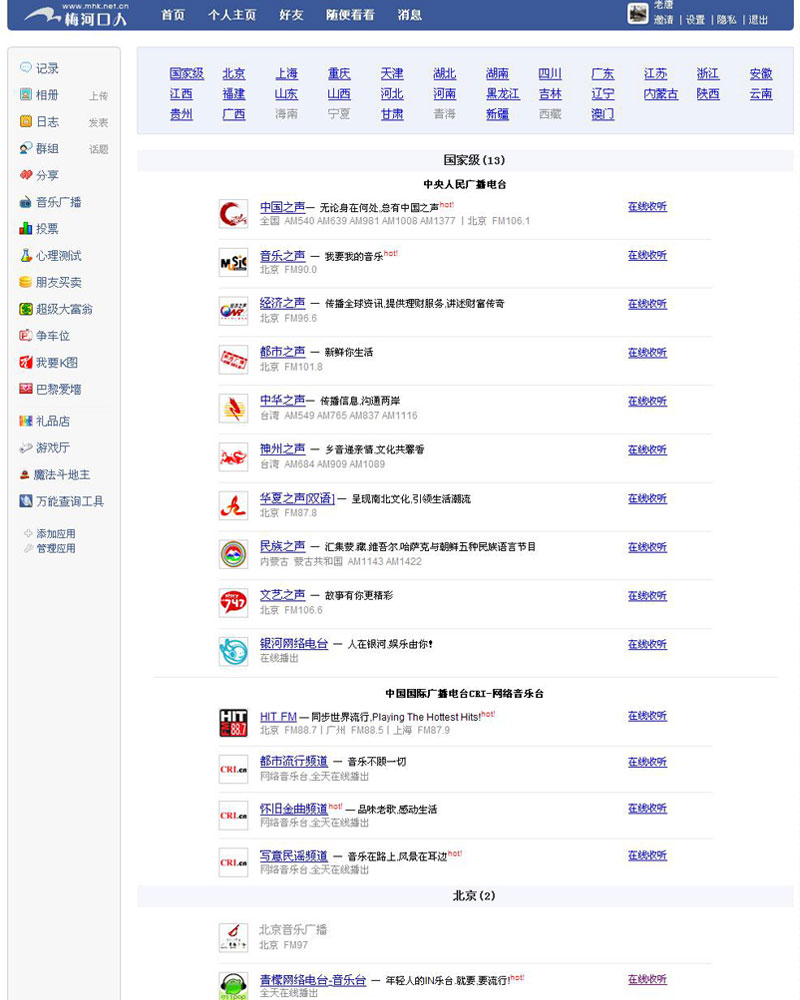The image size is (800, 1000).
Task: Click 在线收听 for HIT FM
Action: (647, 716)
